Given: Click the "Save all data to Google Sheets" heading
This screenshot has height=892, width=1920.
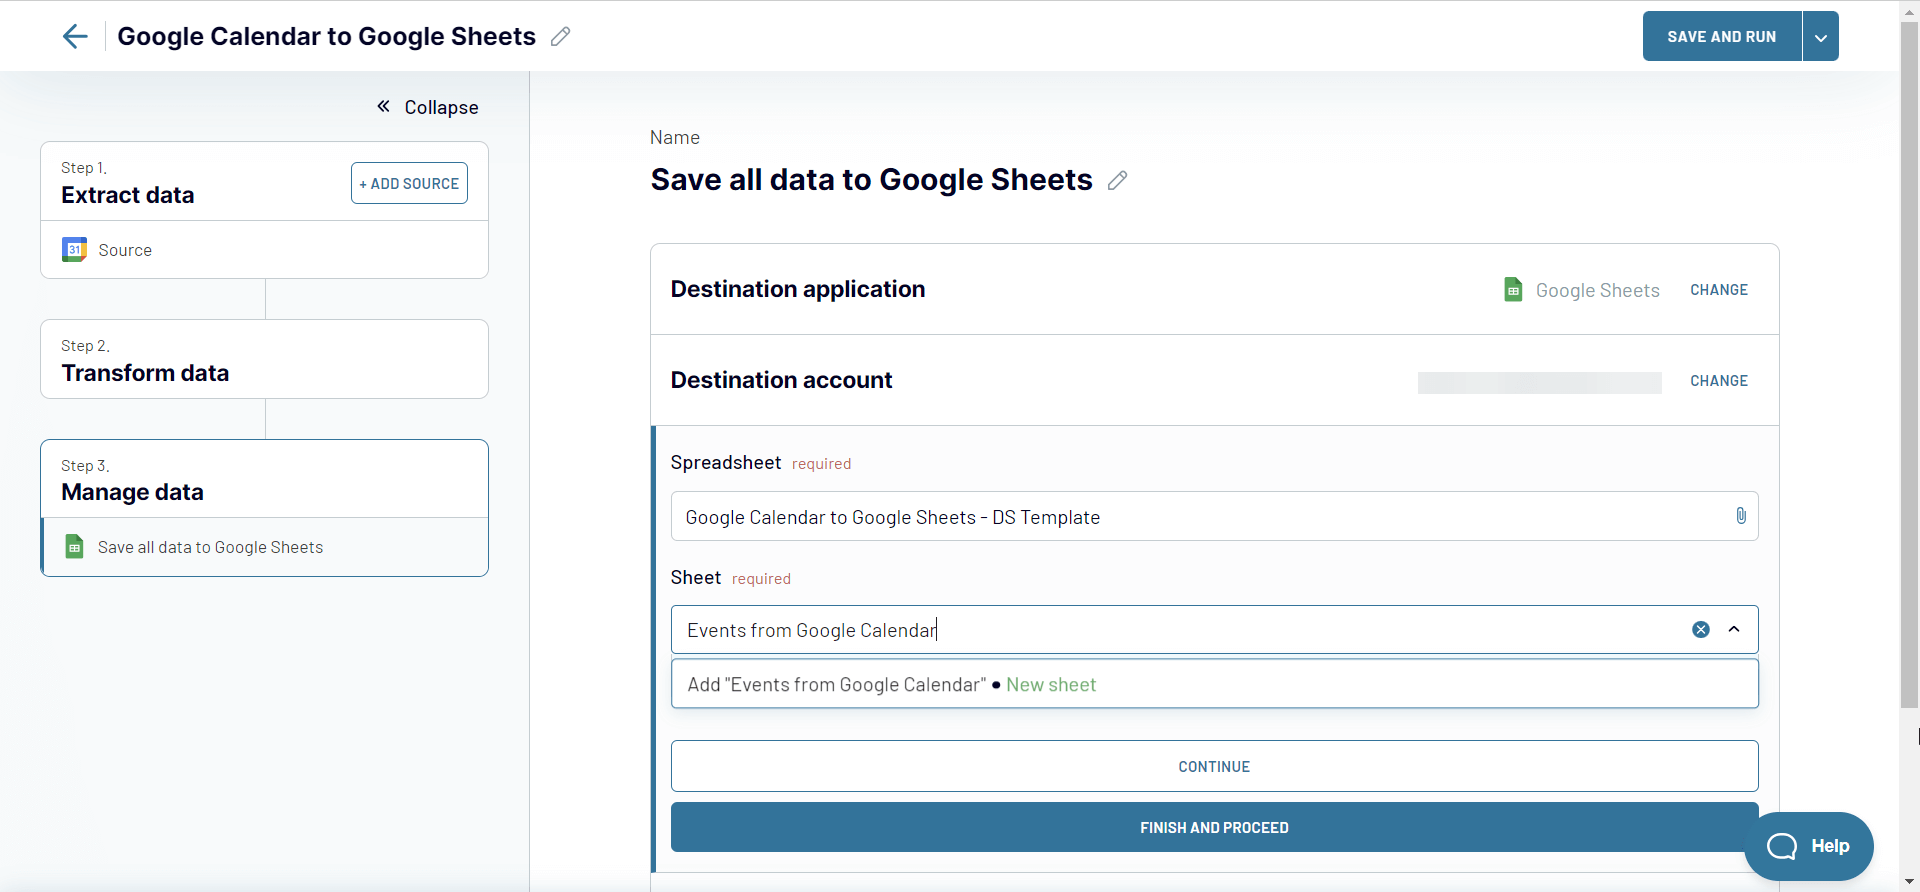Looking at the screenshot, I should [871, 180].
